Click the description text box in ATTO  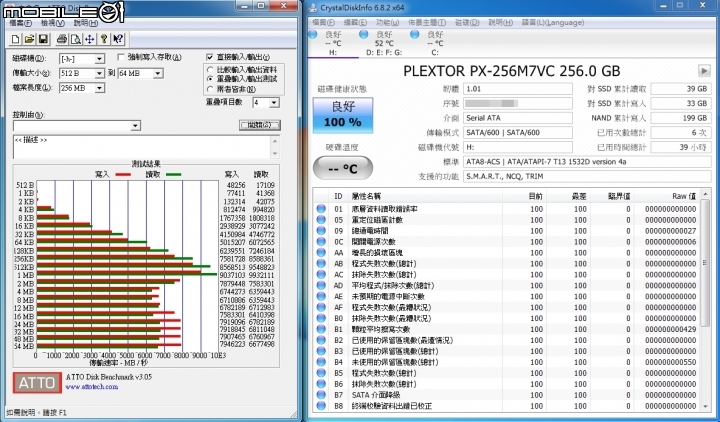[142, 147]
